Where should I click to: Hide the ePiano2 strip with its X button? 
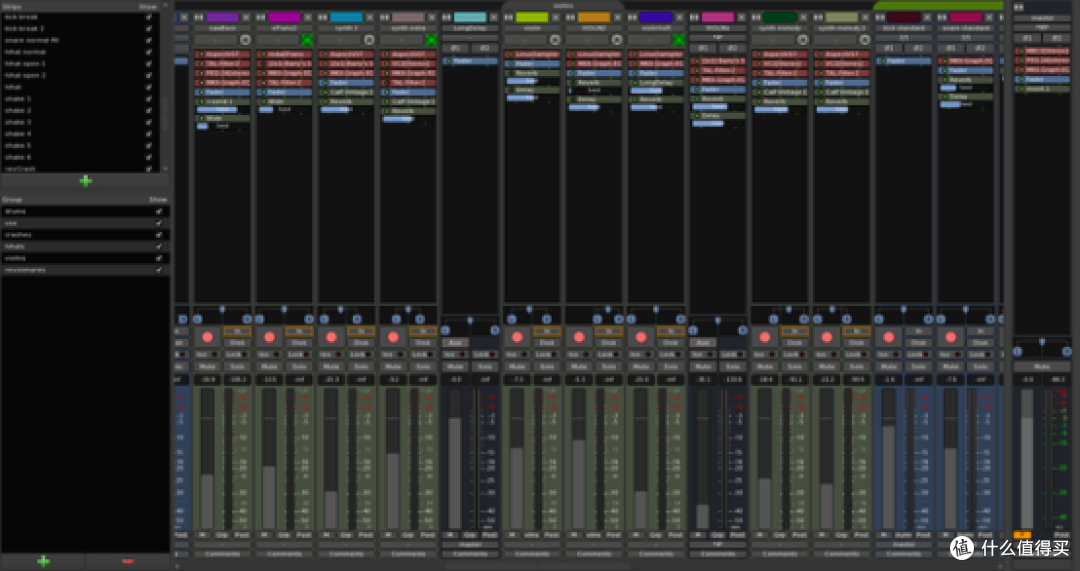(307, 17)
